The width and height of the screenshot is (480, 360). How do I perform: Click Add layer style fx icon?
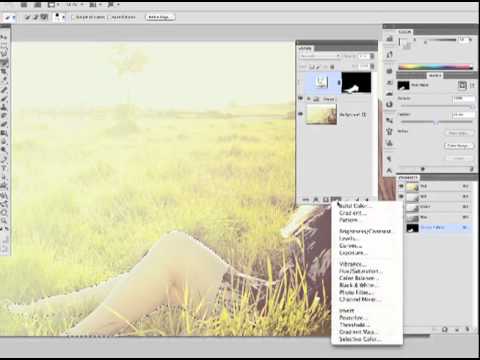(316, 200)
